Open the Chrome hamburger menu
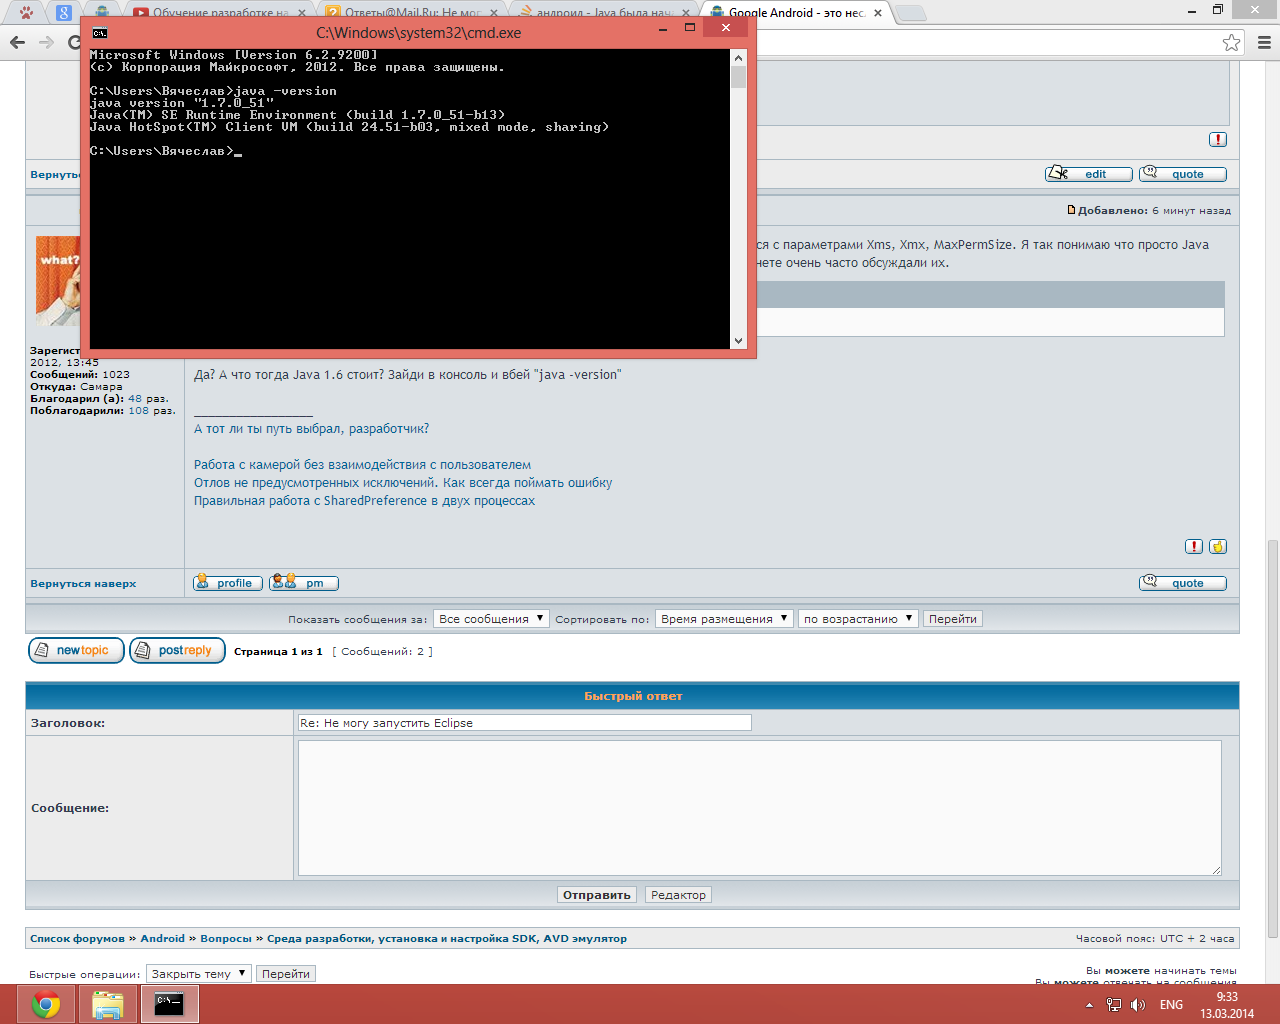 click(1264, 42)
